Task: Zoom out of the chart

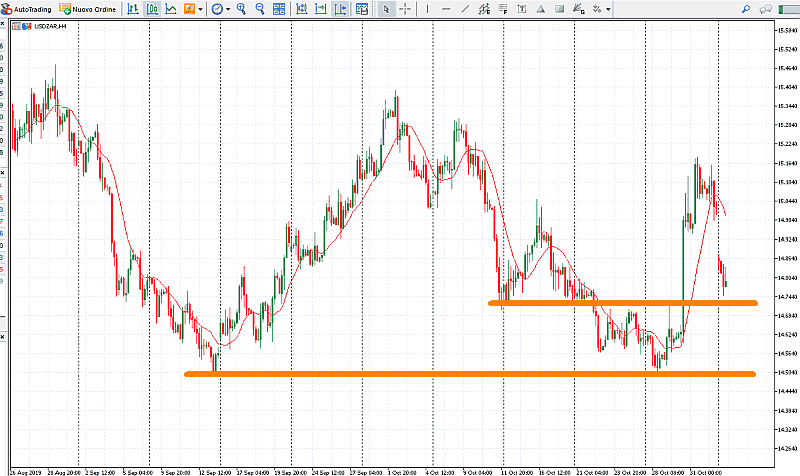Action: click(261, 9)
